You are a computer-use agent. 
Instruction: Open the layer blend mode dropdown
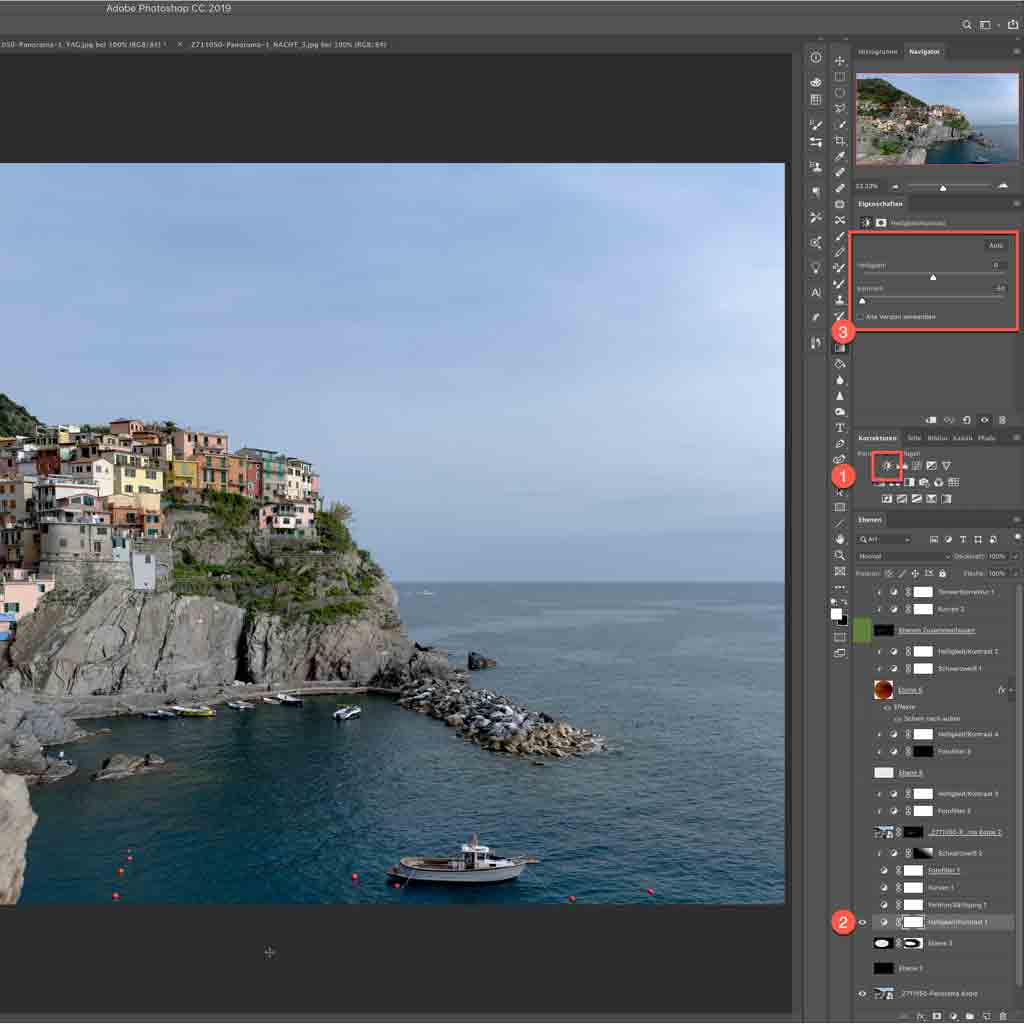coord(903,556)
